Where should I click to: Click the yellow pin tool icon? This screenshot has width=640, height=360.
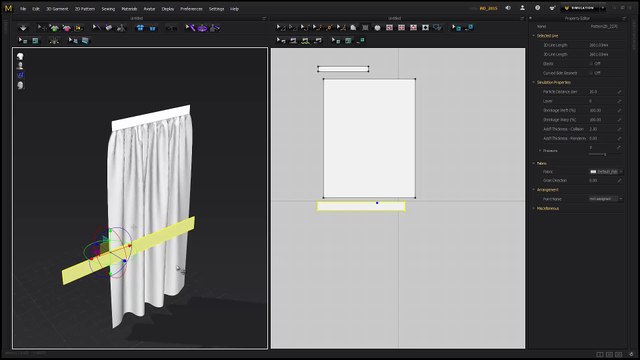coord(78,28)
